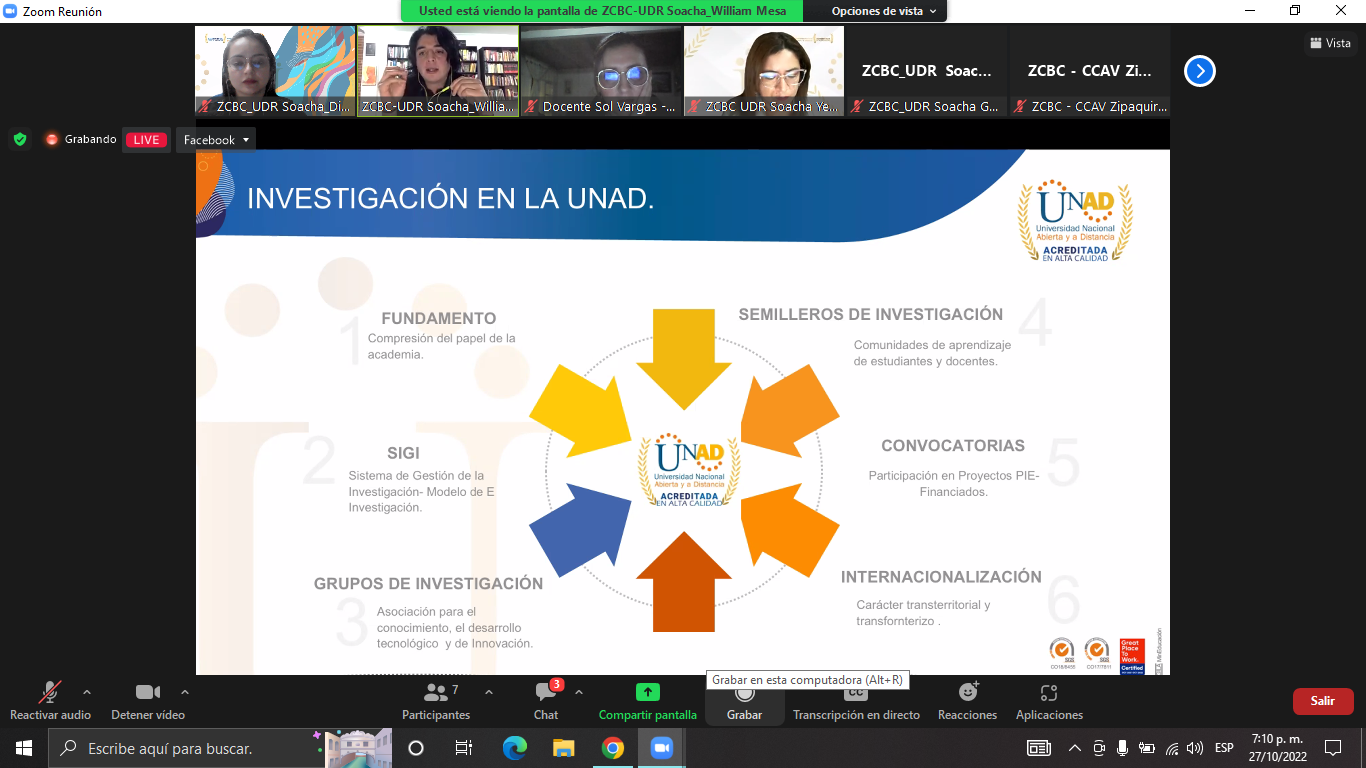Toggle Reactivar audio to unmute microphone

point(50,701)
